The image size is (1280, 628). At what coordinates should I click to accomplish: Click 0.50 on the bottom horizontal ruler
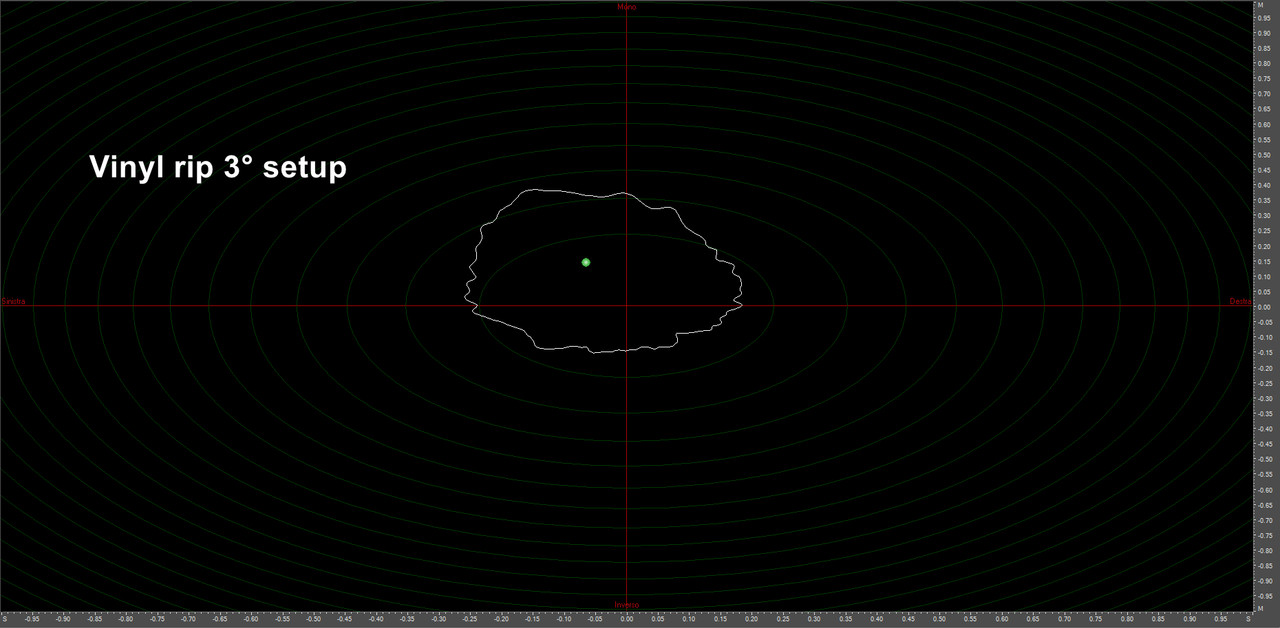tap(940, 620)
